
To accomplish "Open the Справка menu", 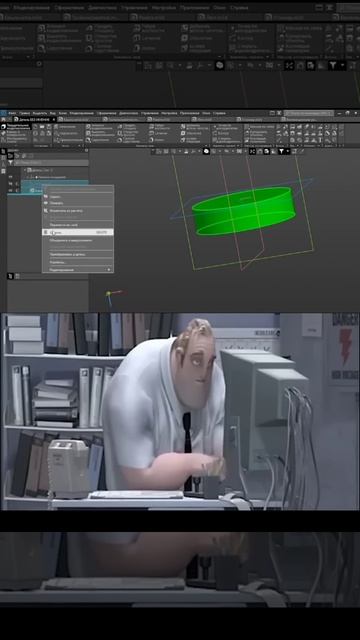I will [x=219, y=113].
